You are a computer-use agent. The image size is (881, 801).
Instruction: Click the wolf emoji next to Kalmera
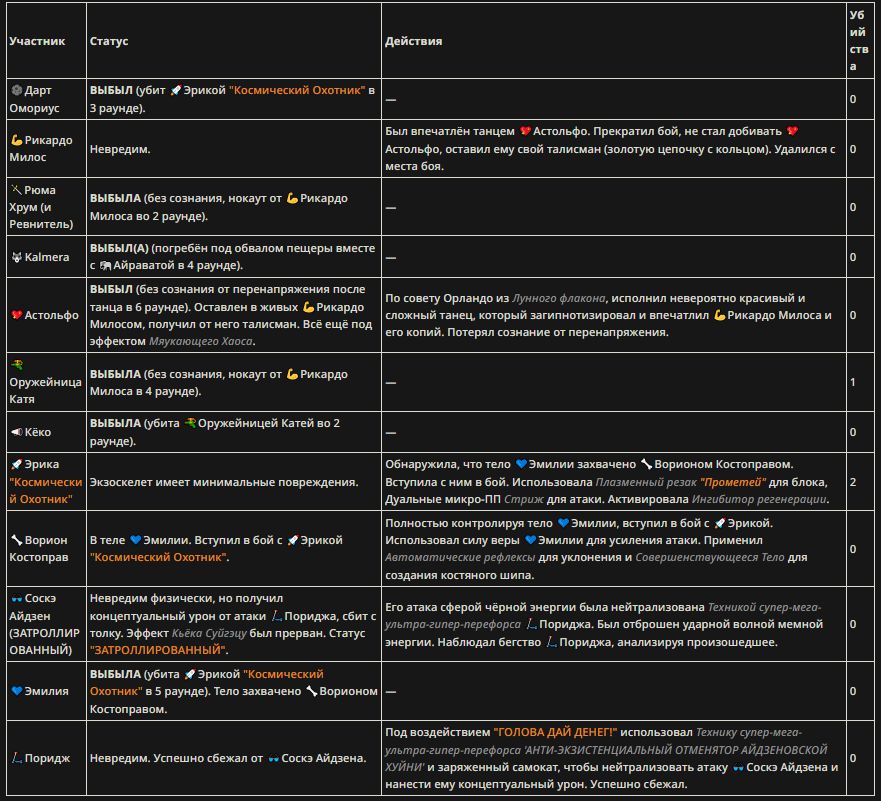(16, 257)
